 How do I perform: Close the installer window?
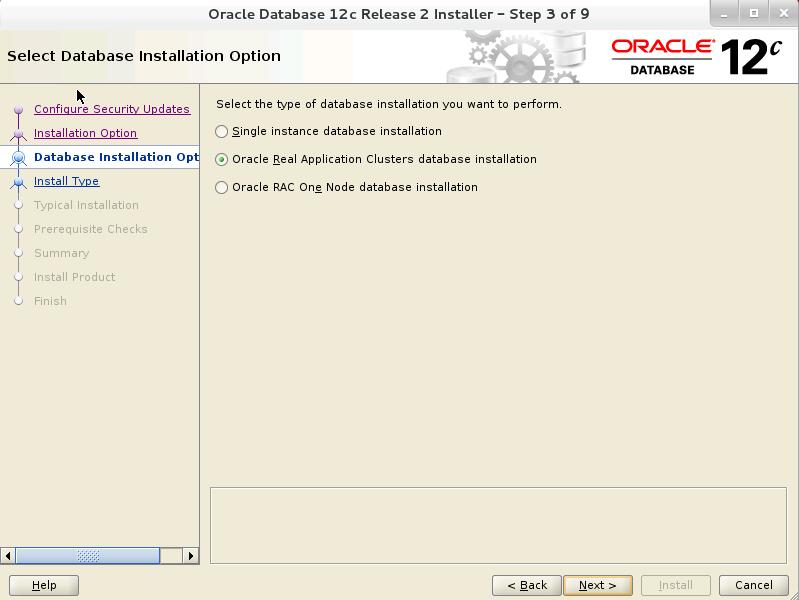[784, 14]
